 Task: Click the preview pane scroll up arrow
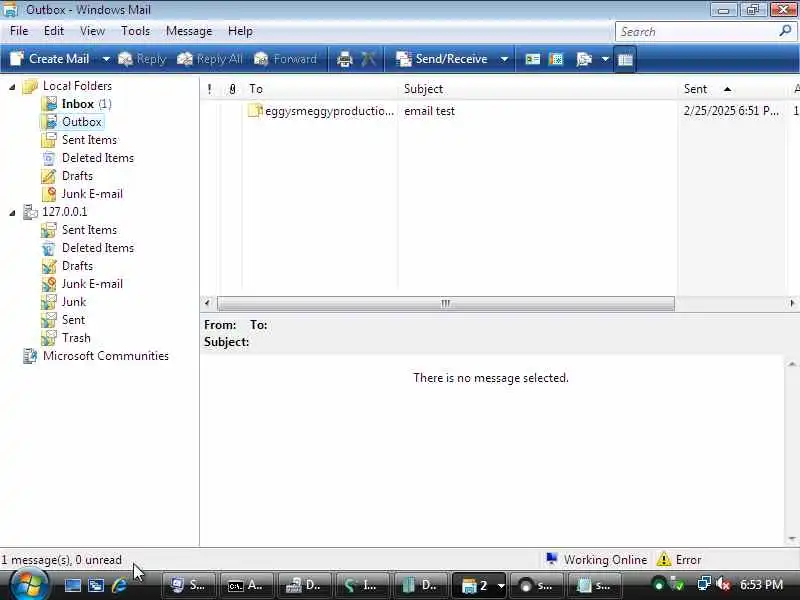click(792, 364)
